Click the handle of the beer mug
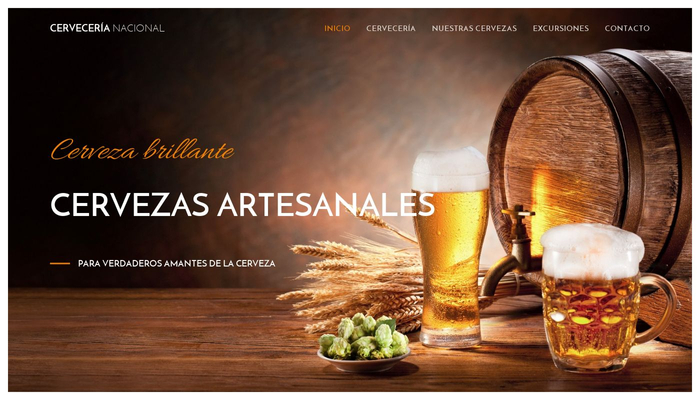Viewport: 700px width, 400px height. point(661,308)
